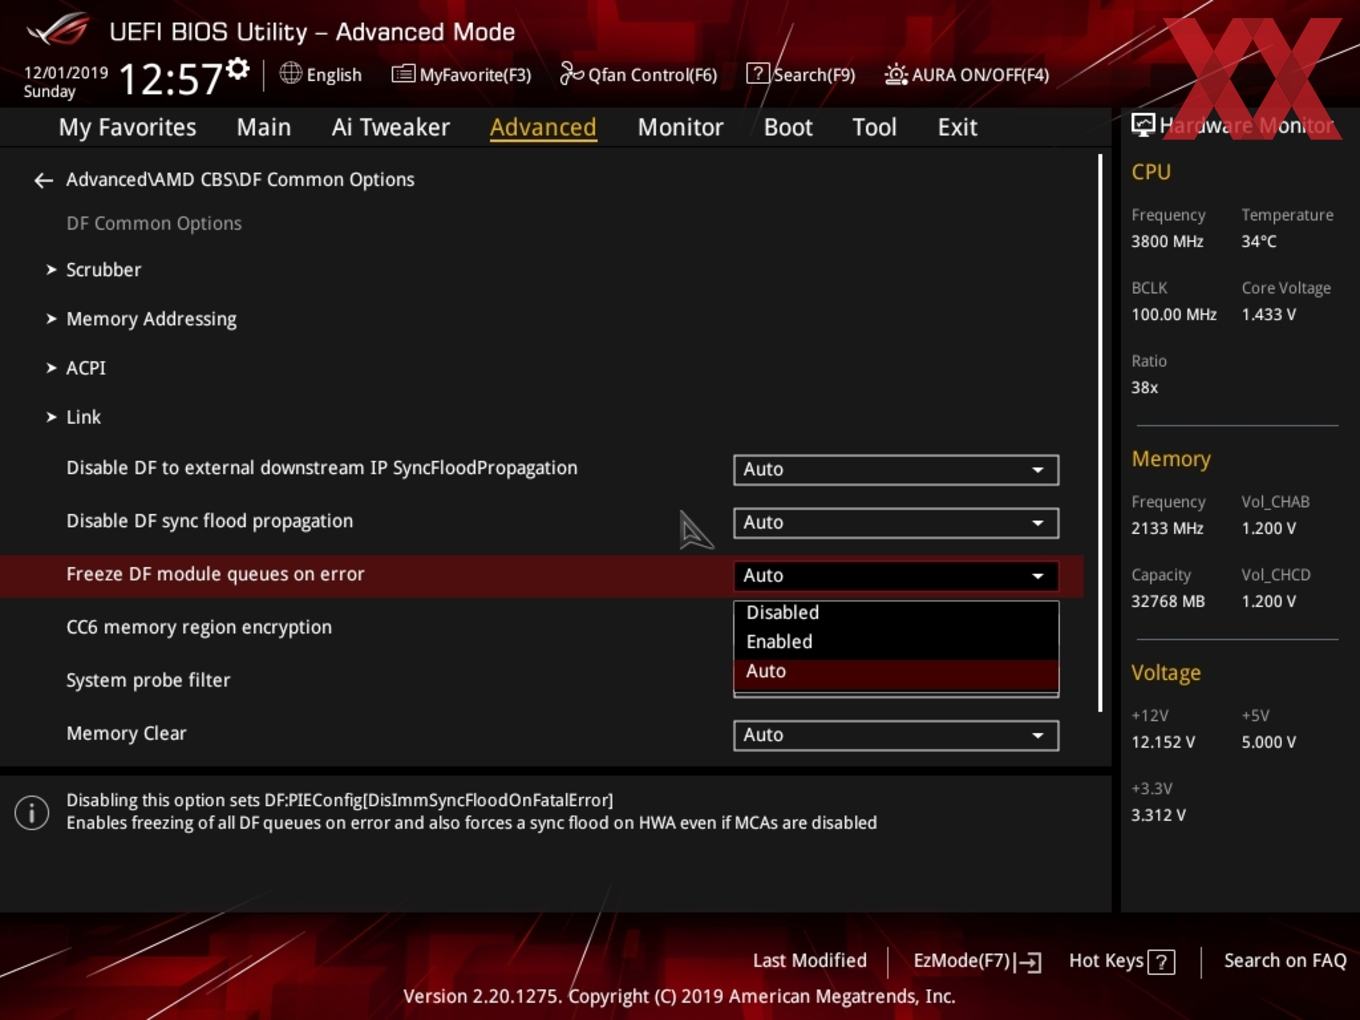Click the breadcrumb Advanced\AMD CBS\DF Common Options
Image resolution: width=1360 pixels, height=1020 pixels.
[x=240, y=180]
